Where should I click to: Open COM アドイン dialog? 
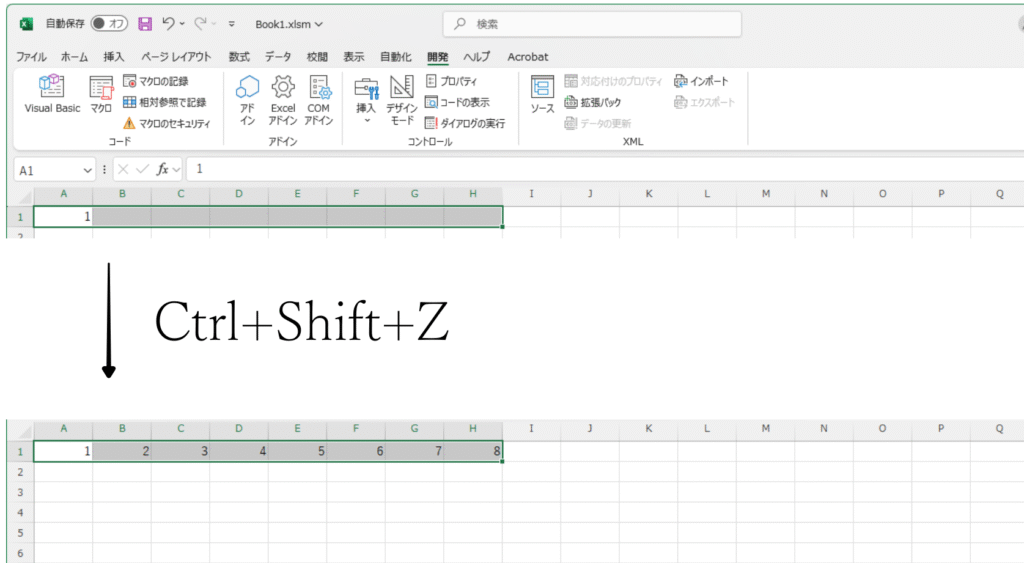coord(319,100)
